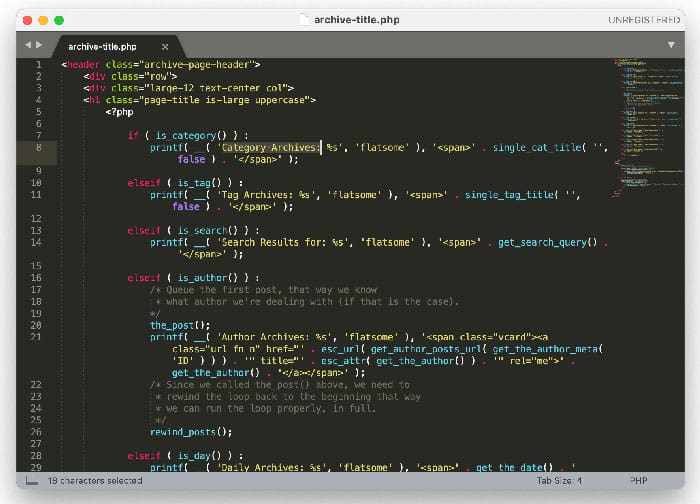Click the h1 tag on line 4

[94, 100]
